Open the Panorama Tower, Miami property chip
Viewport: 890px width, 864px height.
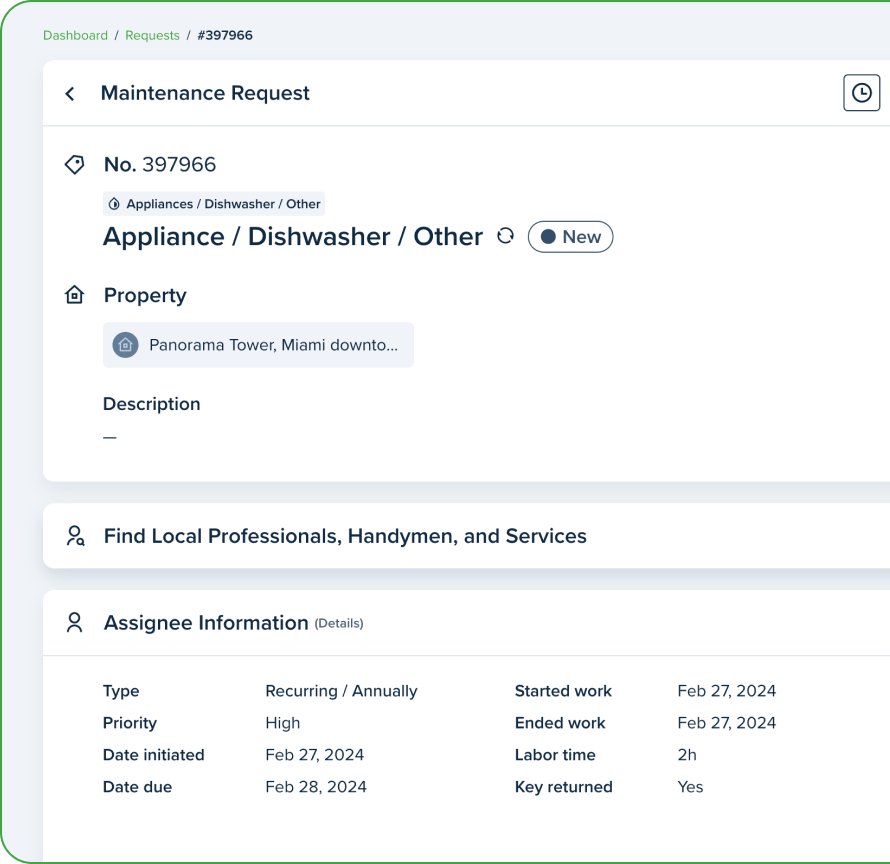point(258,344)
